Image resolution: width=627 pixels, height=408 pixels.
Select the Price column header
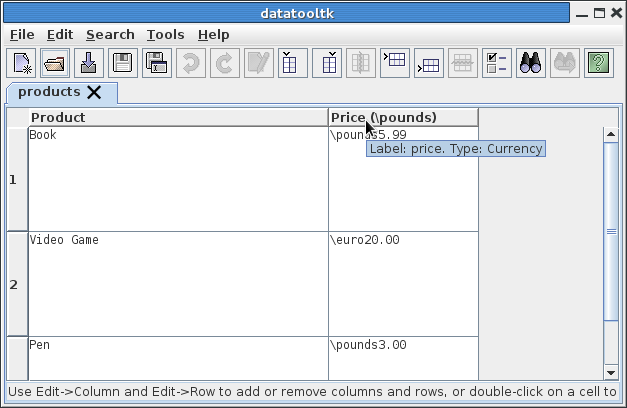tap(403, 117)
